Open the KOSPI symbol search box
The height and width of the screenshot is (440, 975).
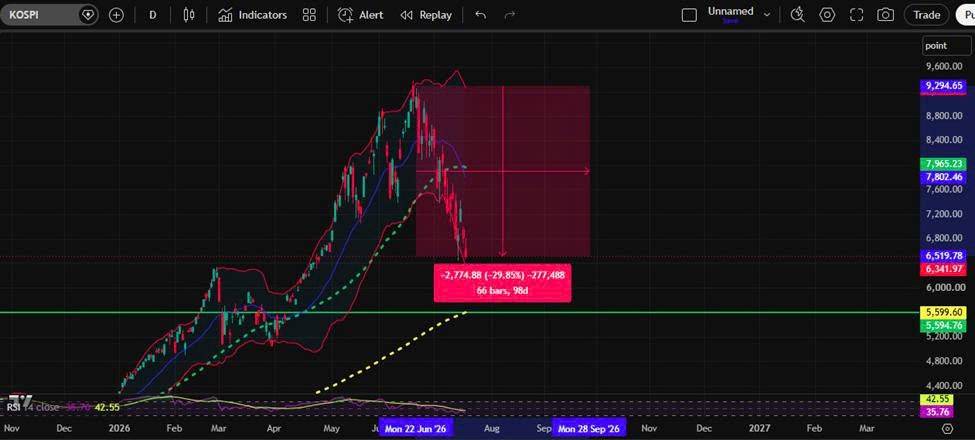coord(40,15)
